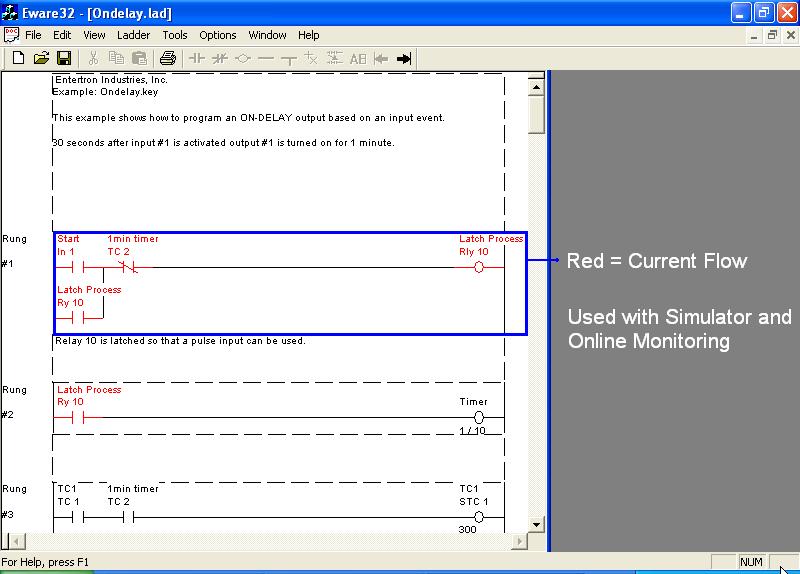Click the Copy toolbar icon

(x=116, y=58)
